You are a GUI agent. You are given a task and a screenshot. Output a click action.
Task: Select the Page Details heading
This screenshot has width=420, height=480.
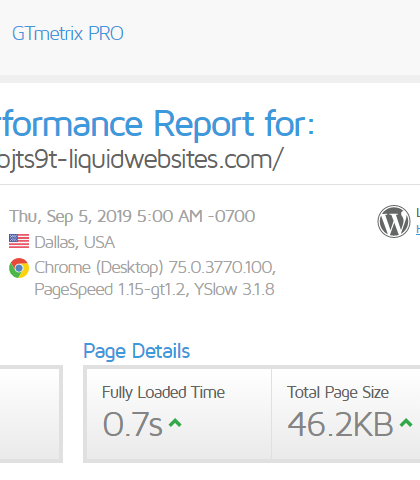[137, 351]
